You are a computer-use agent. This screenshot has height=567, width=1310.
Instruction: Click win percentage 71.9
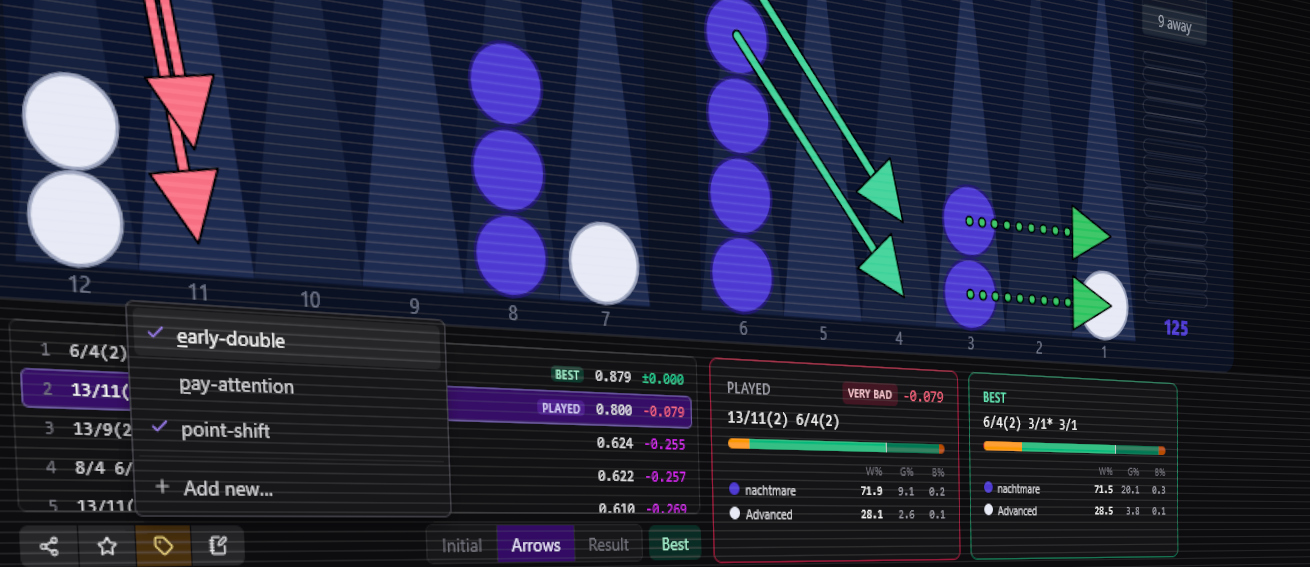click(871, 491)
